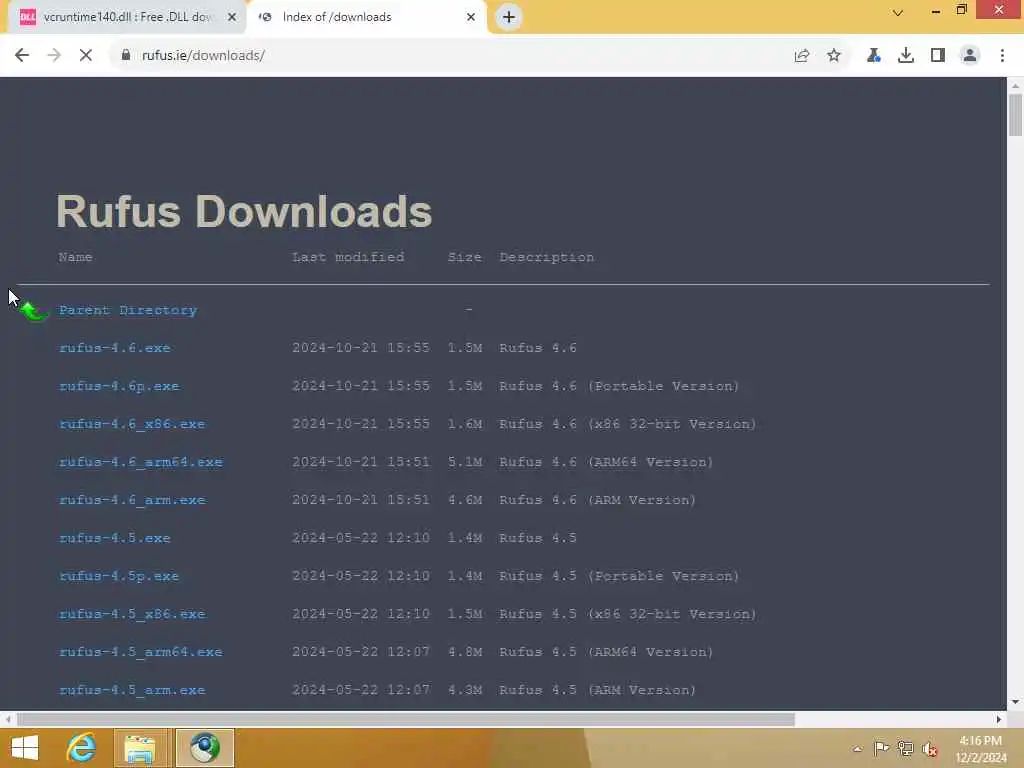The image size is (1024, 768).
Task: Open File Explorer from taskbar
Action: point(140,748)
